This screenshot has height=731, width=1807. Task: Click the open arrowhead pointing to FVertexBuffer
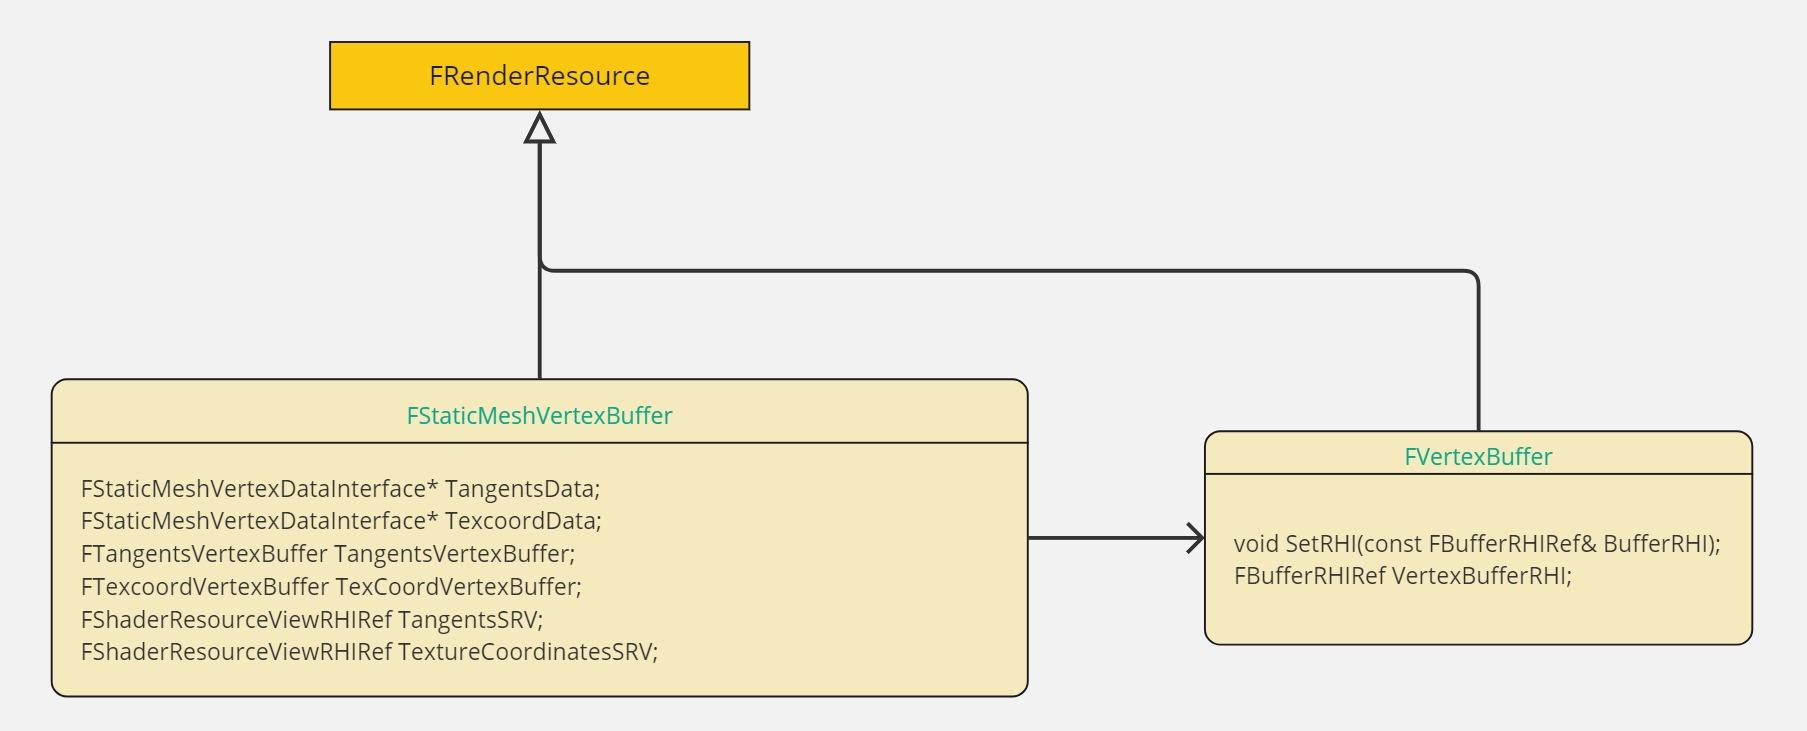(1195, 538)
